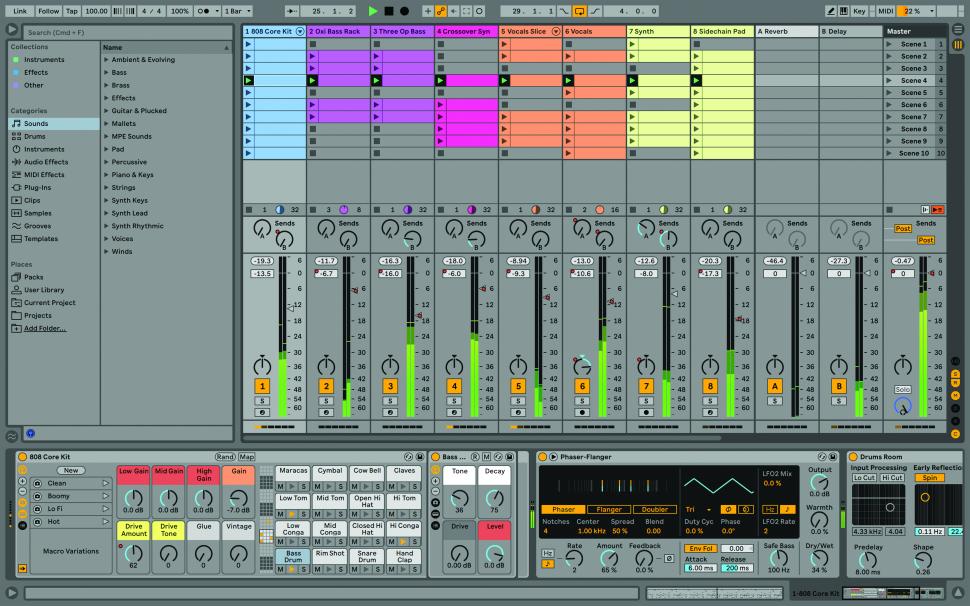Click the Drive Amount macro knob
The width and height of the screenshot is (970, 606).
pyautogui.click(x=132, y=552)
